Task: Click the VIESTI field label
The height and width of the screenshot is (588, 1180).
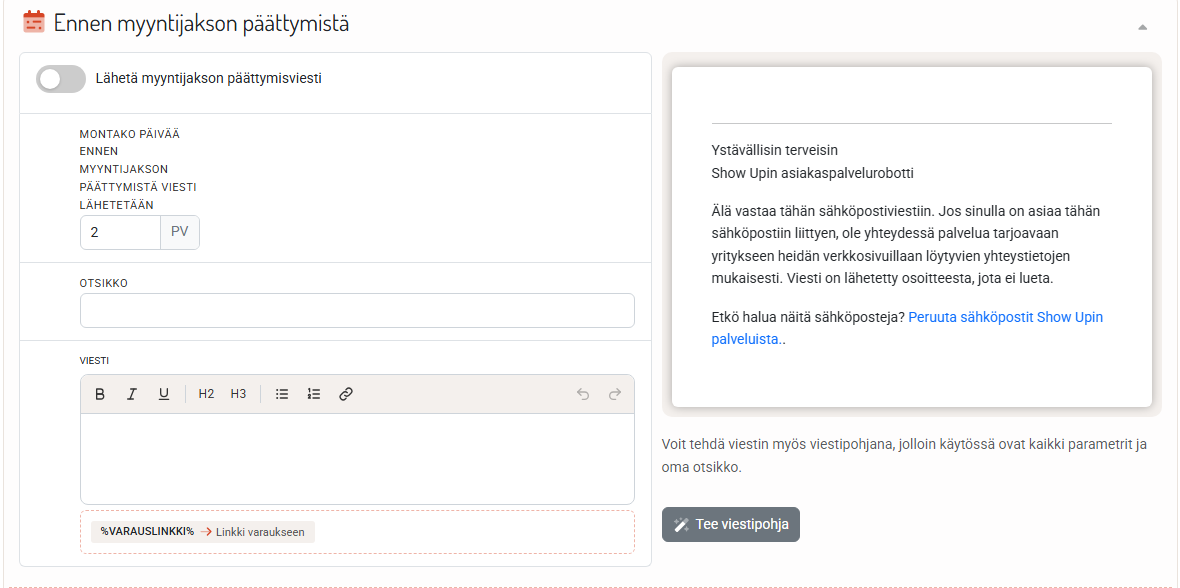Action: coord(94,361)
